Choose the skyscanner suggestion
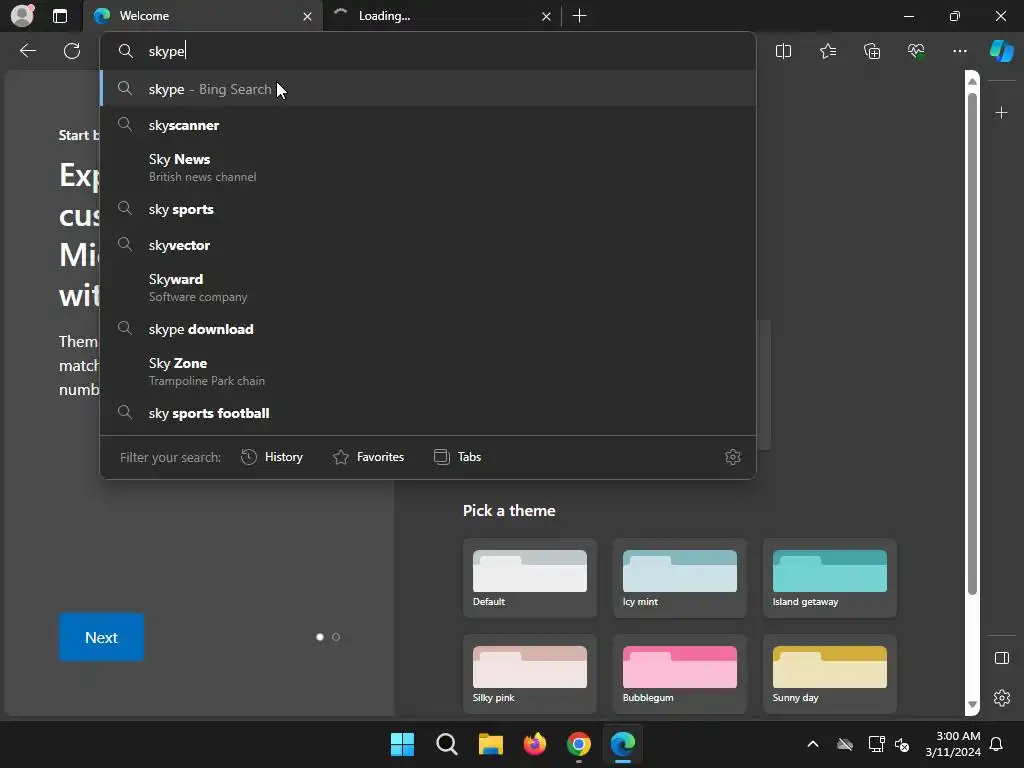1024x768 pixels. (x=428, y=125)
